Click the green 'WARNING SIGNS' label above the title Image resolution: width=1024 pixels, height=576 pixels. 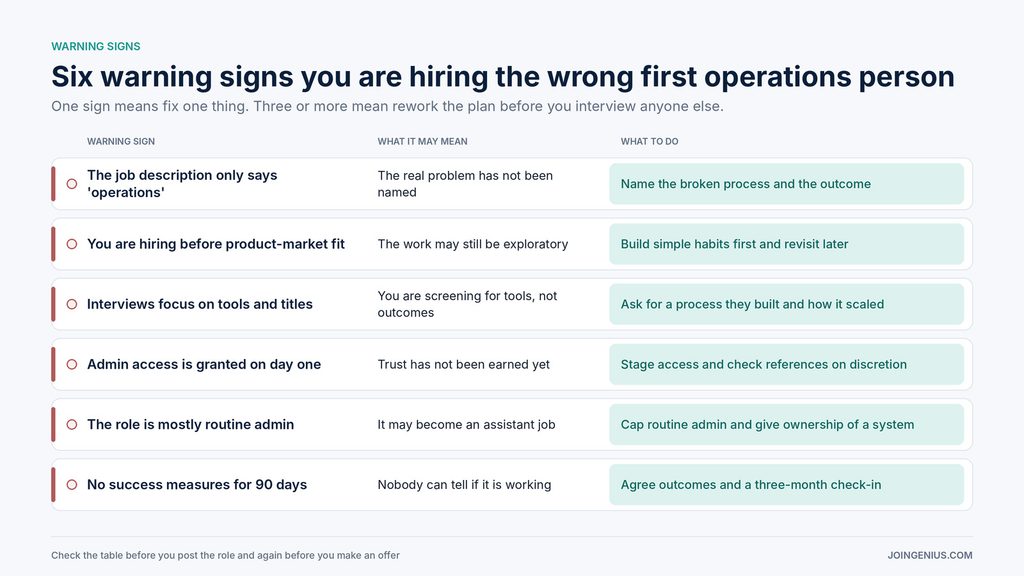(96, 46)
